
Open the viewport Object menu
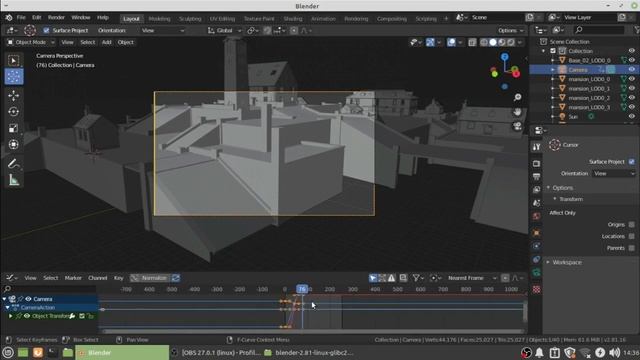click(125, 42)
